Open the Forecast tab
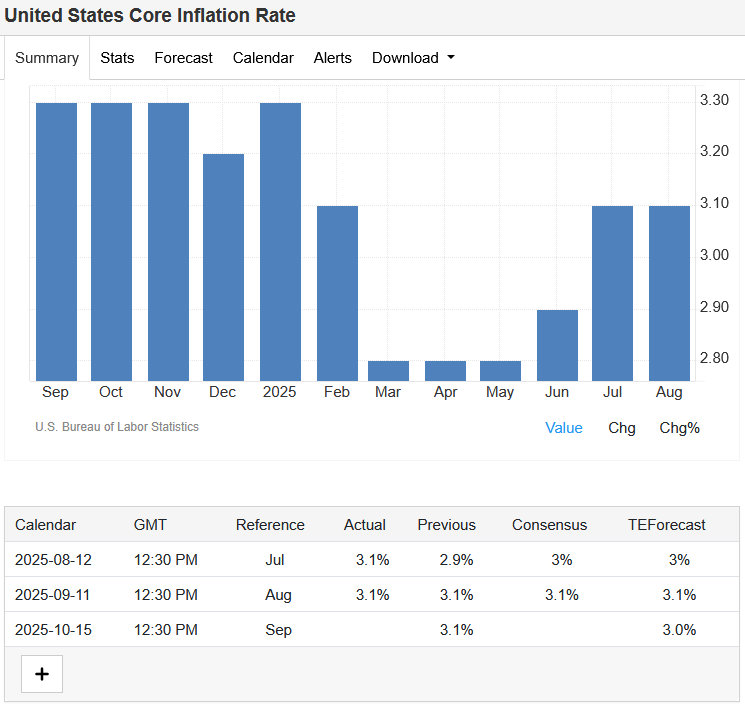The image size is (745, 707). [183, 58]
